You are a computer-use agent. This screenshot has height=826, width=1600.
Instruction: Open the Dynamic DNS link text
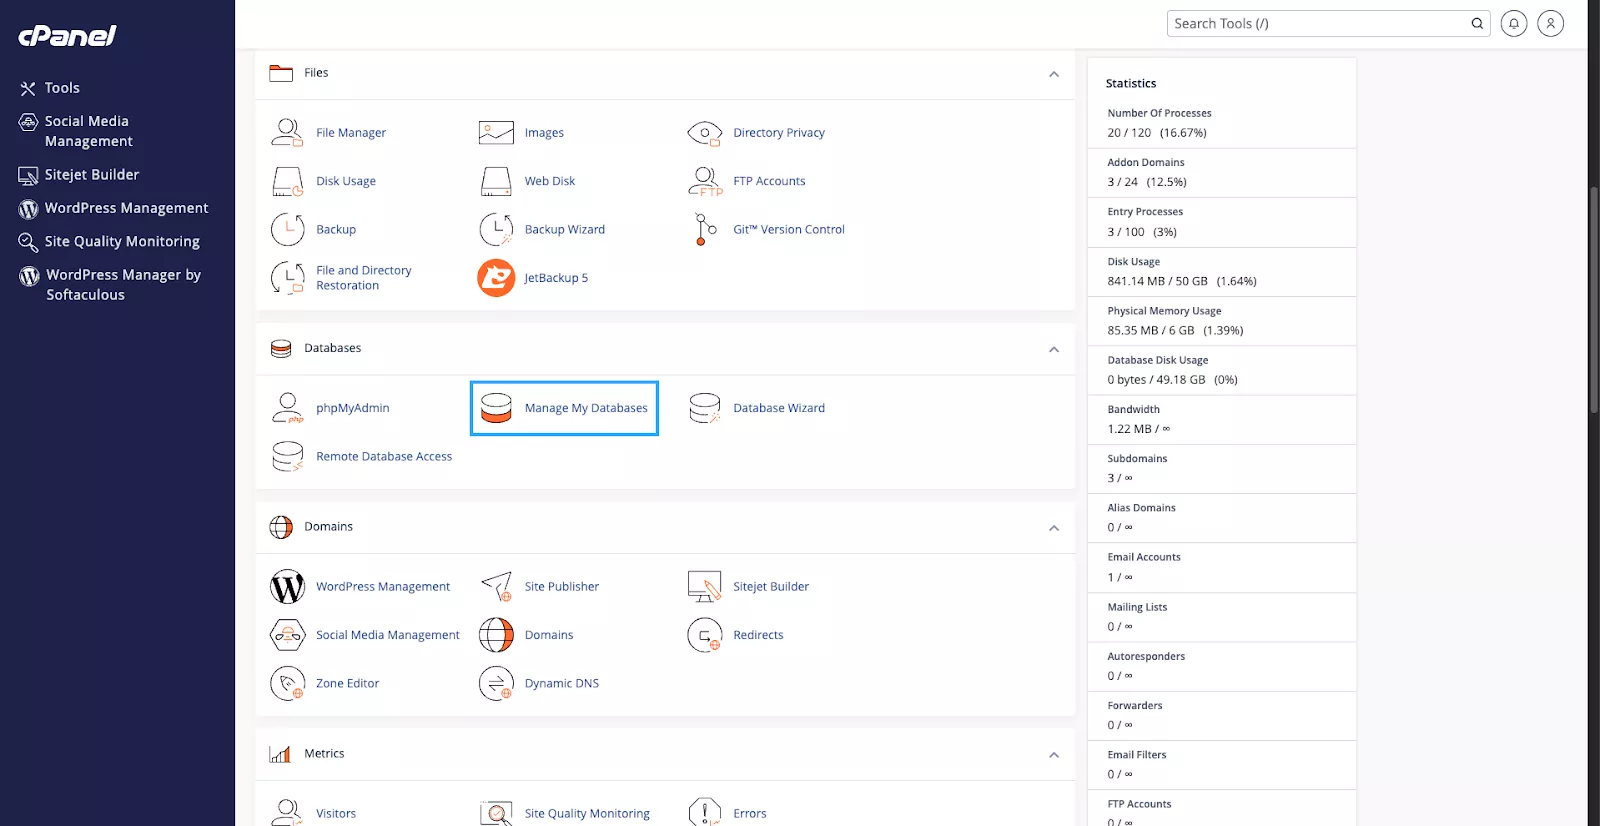(562, 683)
